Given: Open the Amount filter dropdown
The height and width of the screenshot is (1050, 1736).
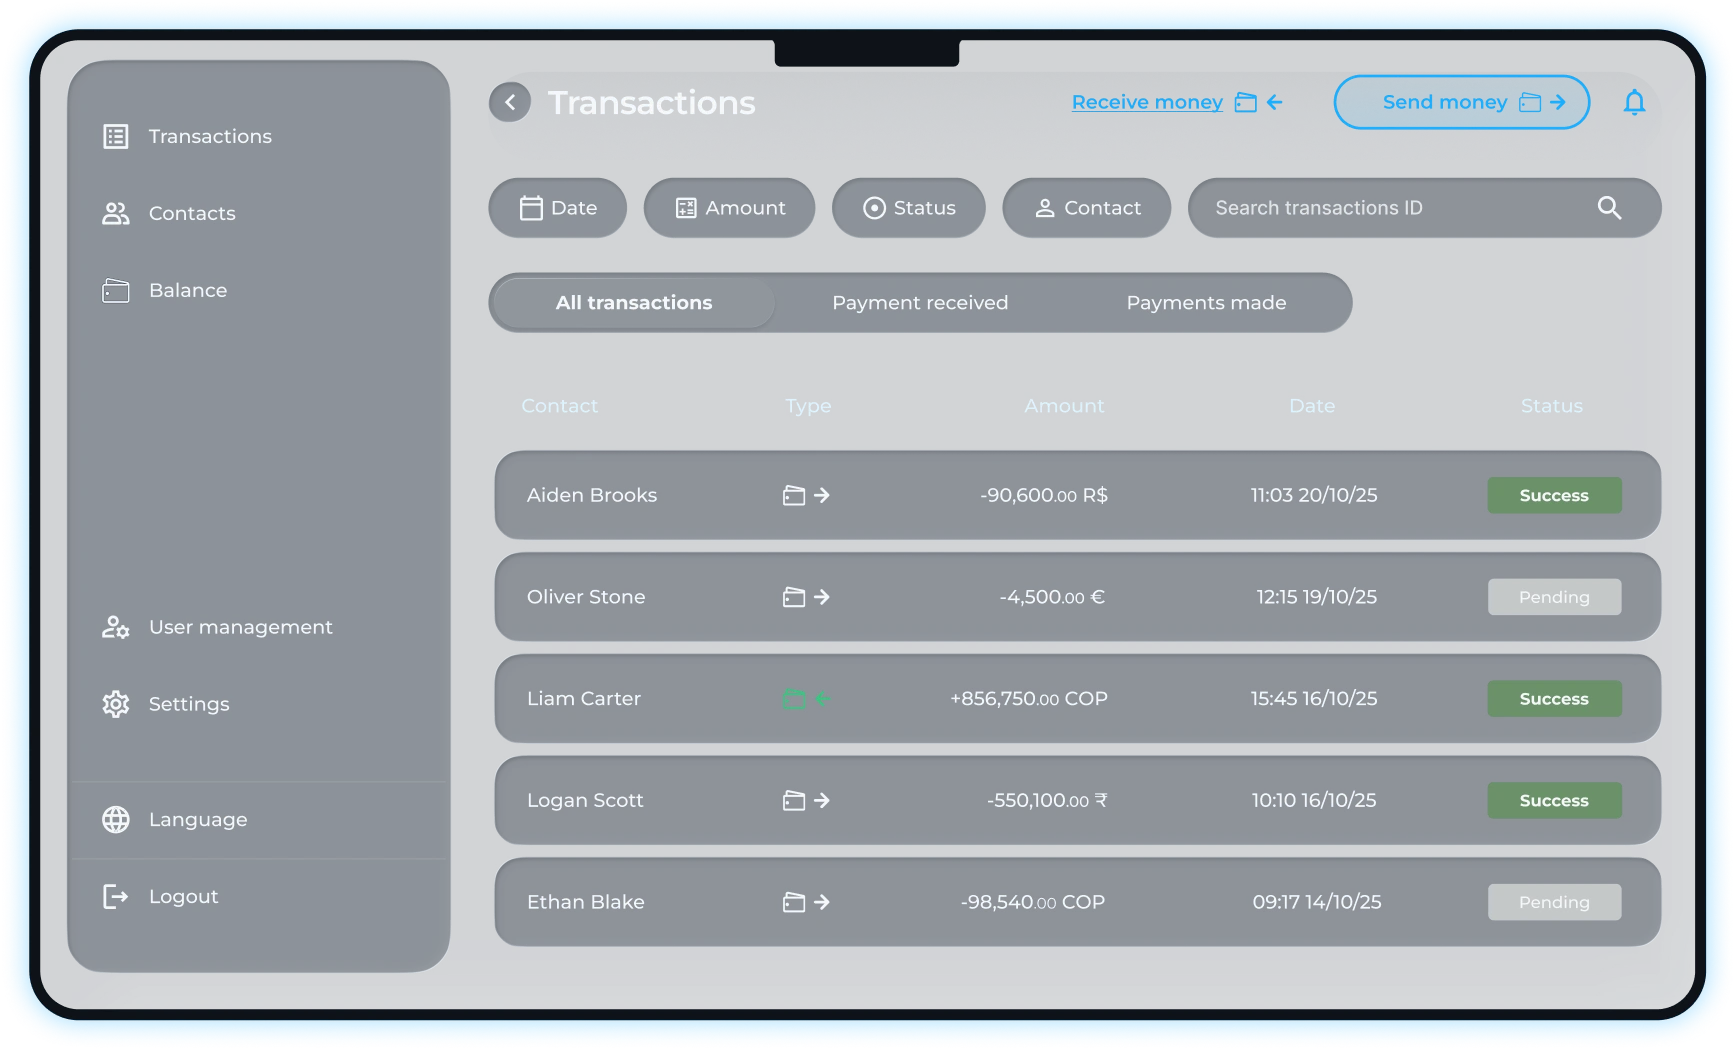Looking at the screenshot, I should [x=730, y=208].
